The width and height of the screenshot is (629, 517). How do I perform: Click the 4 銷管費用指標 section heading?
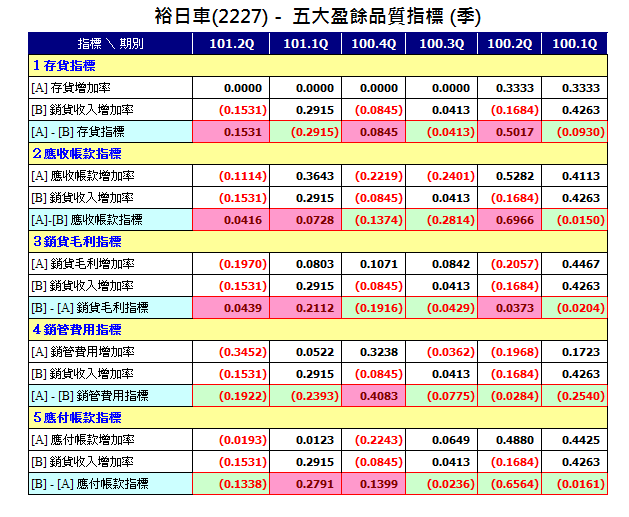click(77, 329)
